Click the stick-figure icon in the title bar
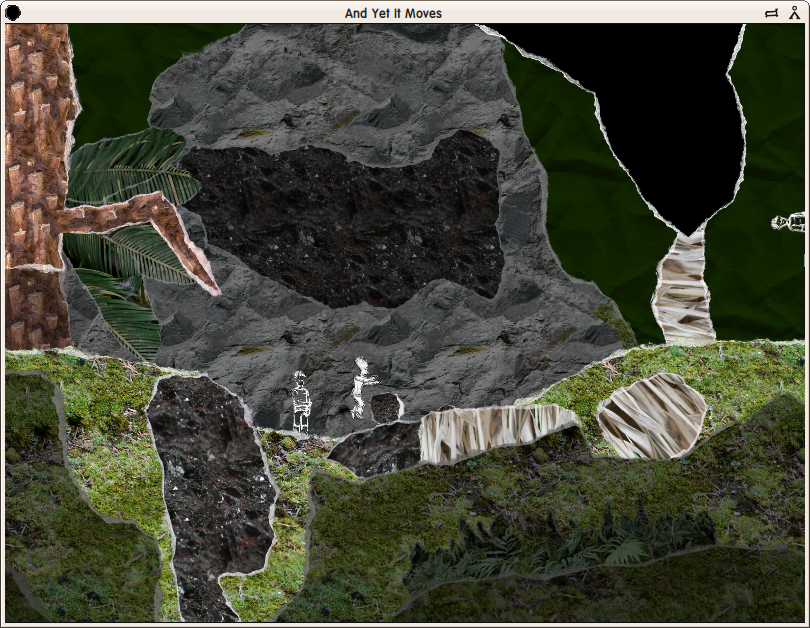The image size is (810, 628). (x=795, y=13)
